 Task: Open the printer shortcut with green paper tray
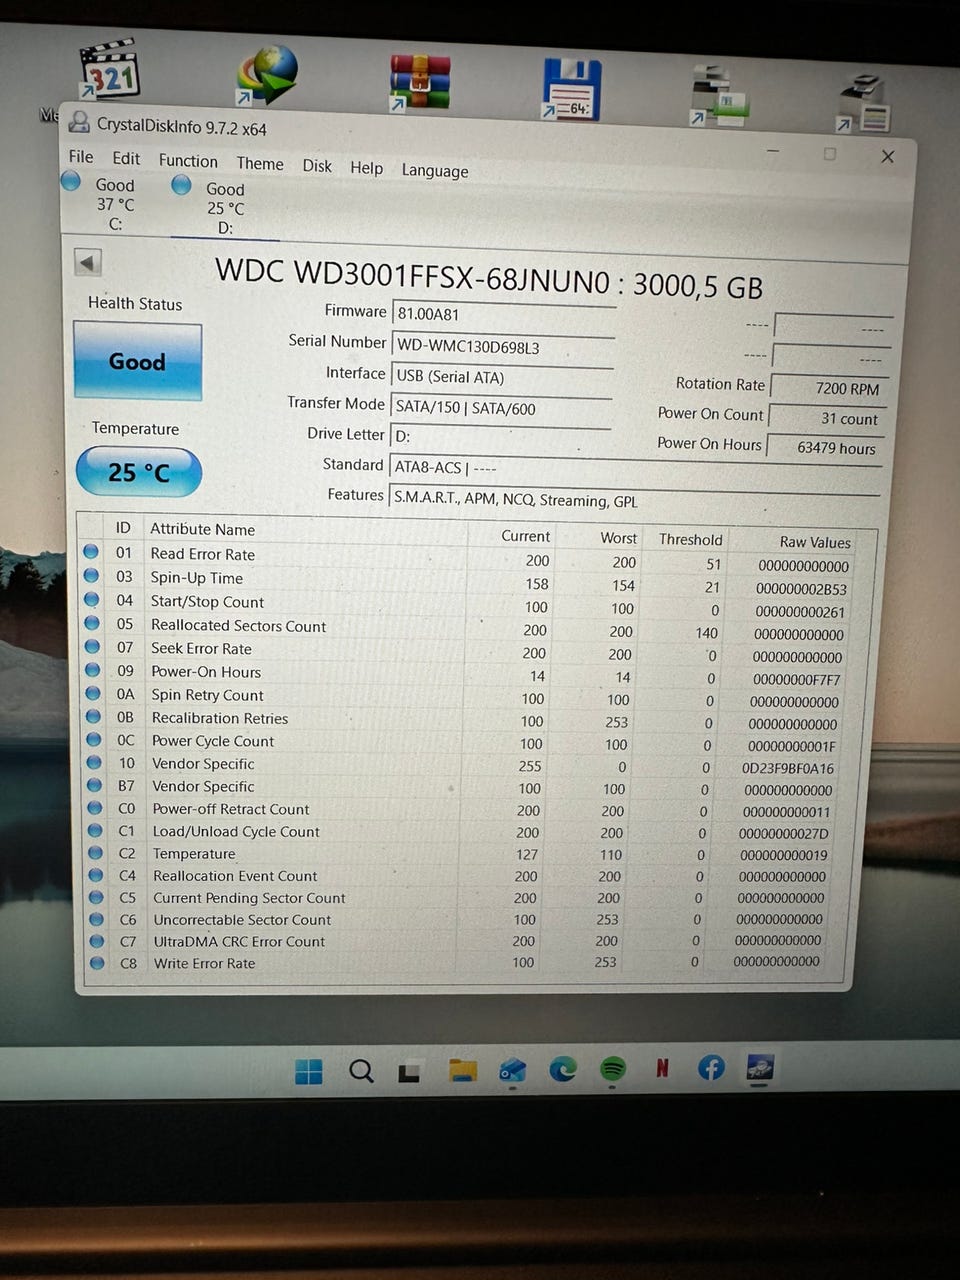[720, 96]
